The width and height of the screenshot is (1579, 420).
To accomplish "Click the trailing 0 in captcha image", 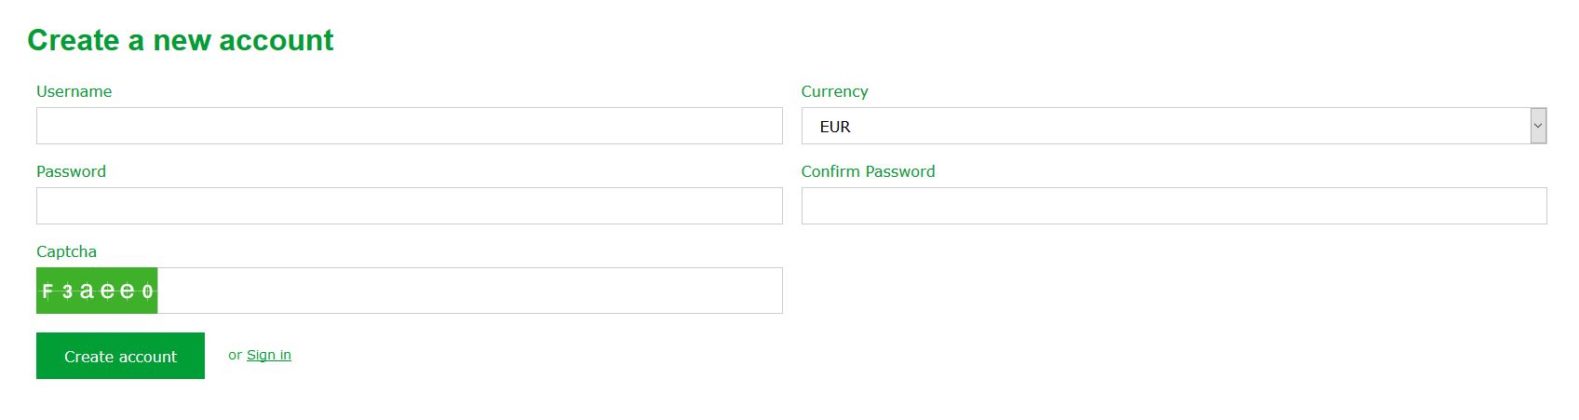I will pos(147,292).
